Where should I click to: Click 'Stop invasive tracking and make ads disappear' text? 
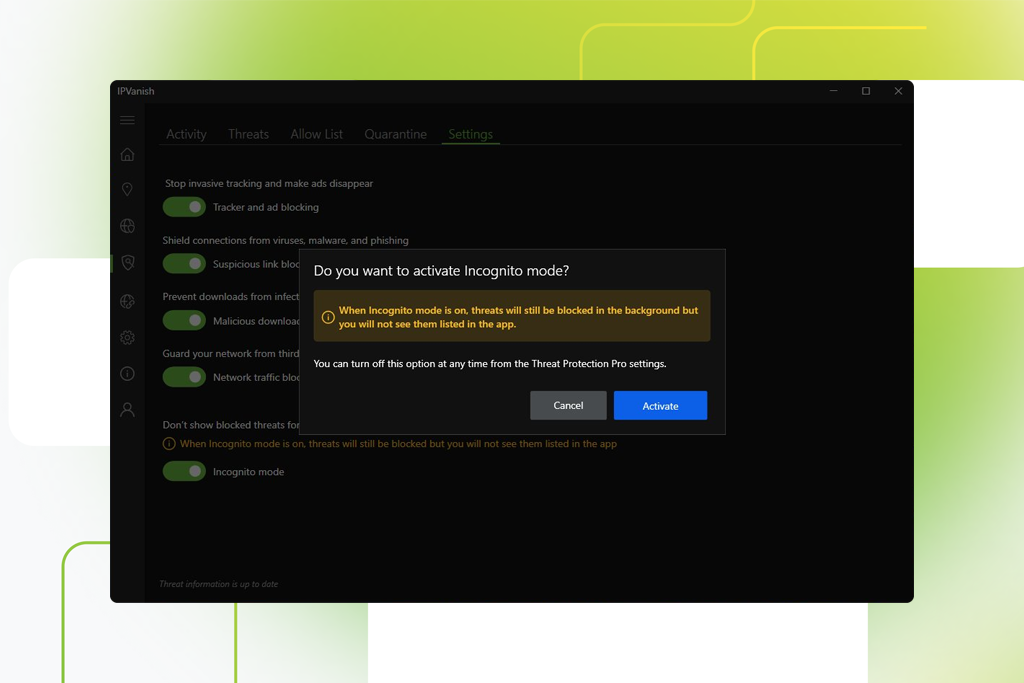(269, 183)
